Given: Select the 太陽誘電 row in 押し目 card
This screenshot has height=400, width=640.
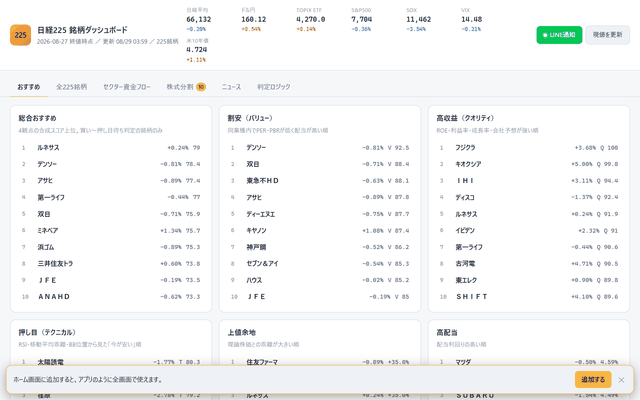Looking at the screenshot, I should [x=111, y=362].
